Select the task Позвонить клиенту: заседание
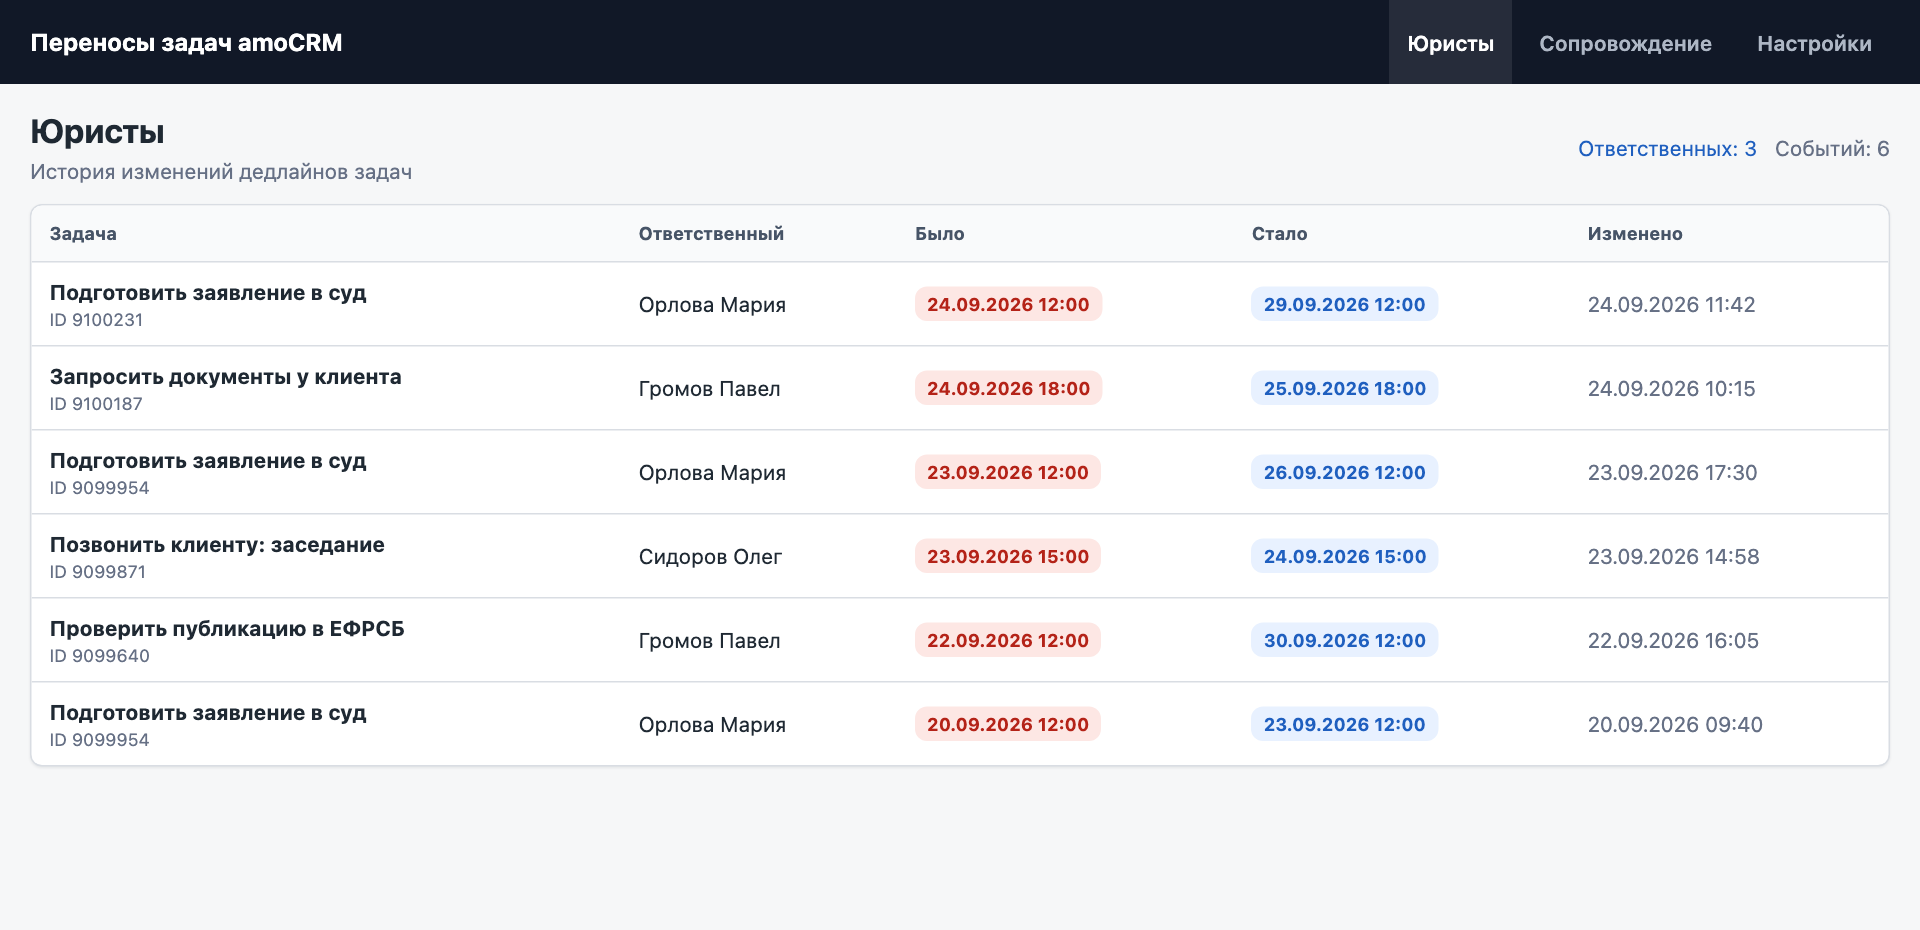Viewport: 1920px width, 930px height. click(x=217, y=545)
